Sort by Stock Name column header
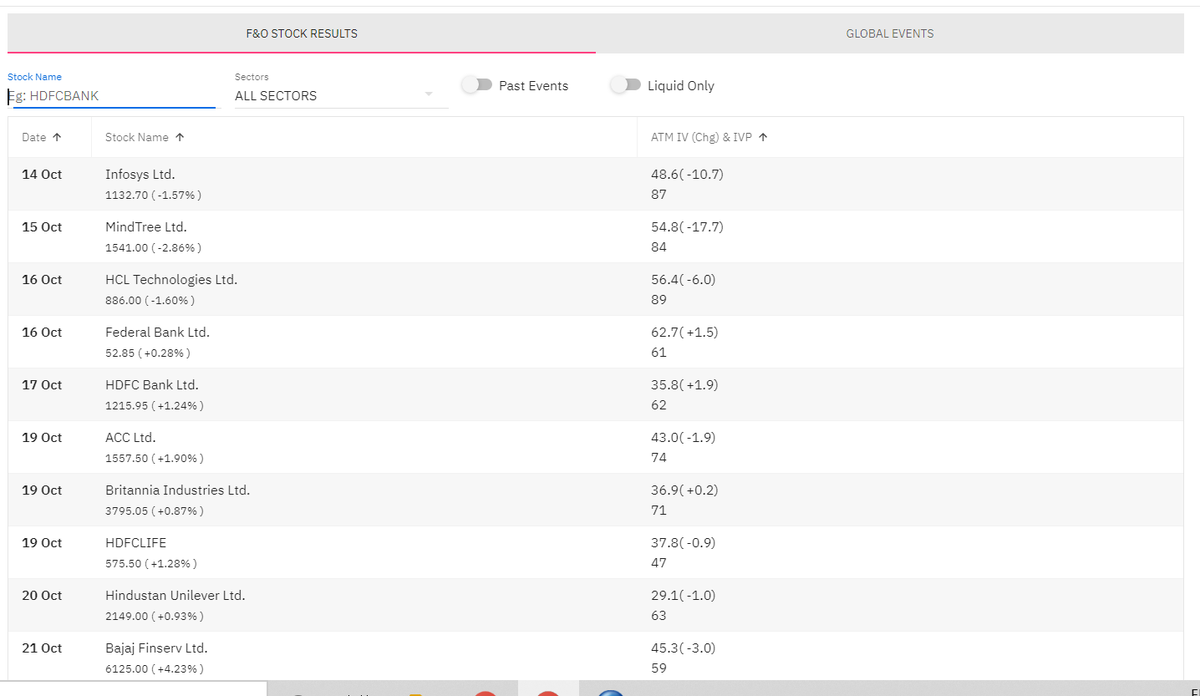 (x=144, y=137)
